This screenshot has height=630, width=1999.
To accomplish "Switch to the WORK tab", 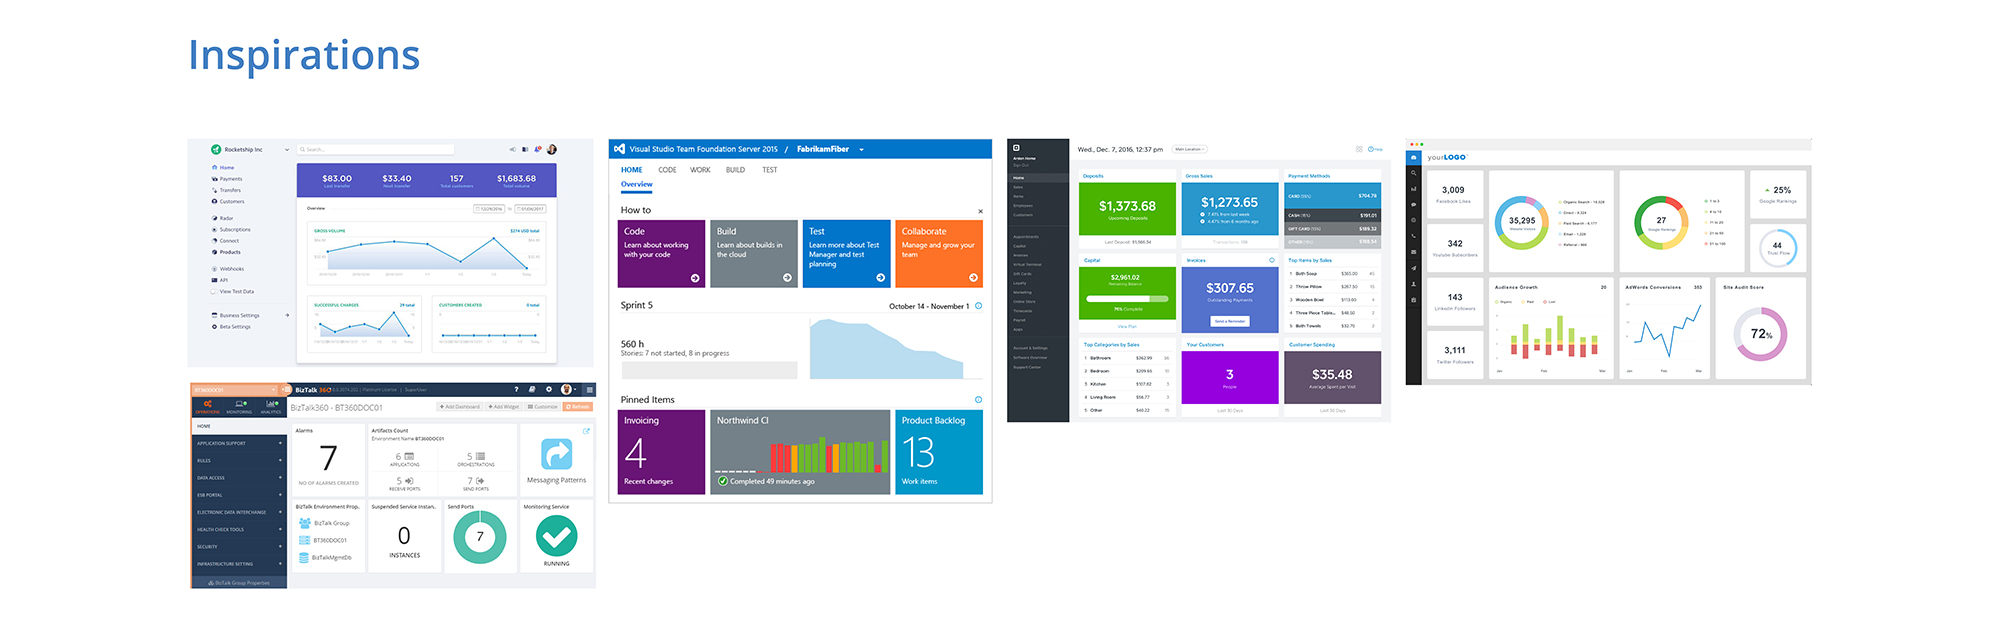I will tap(700, 170).
